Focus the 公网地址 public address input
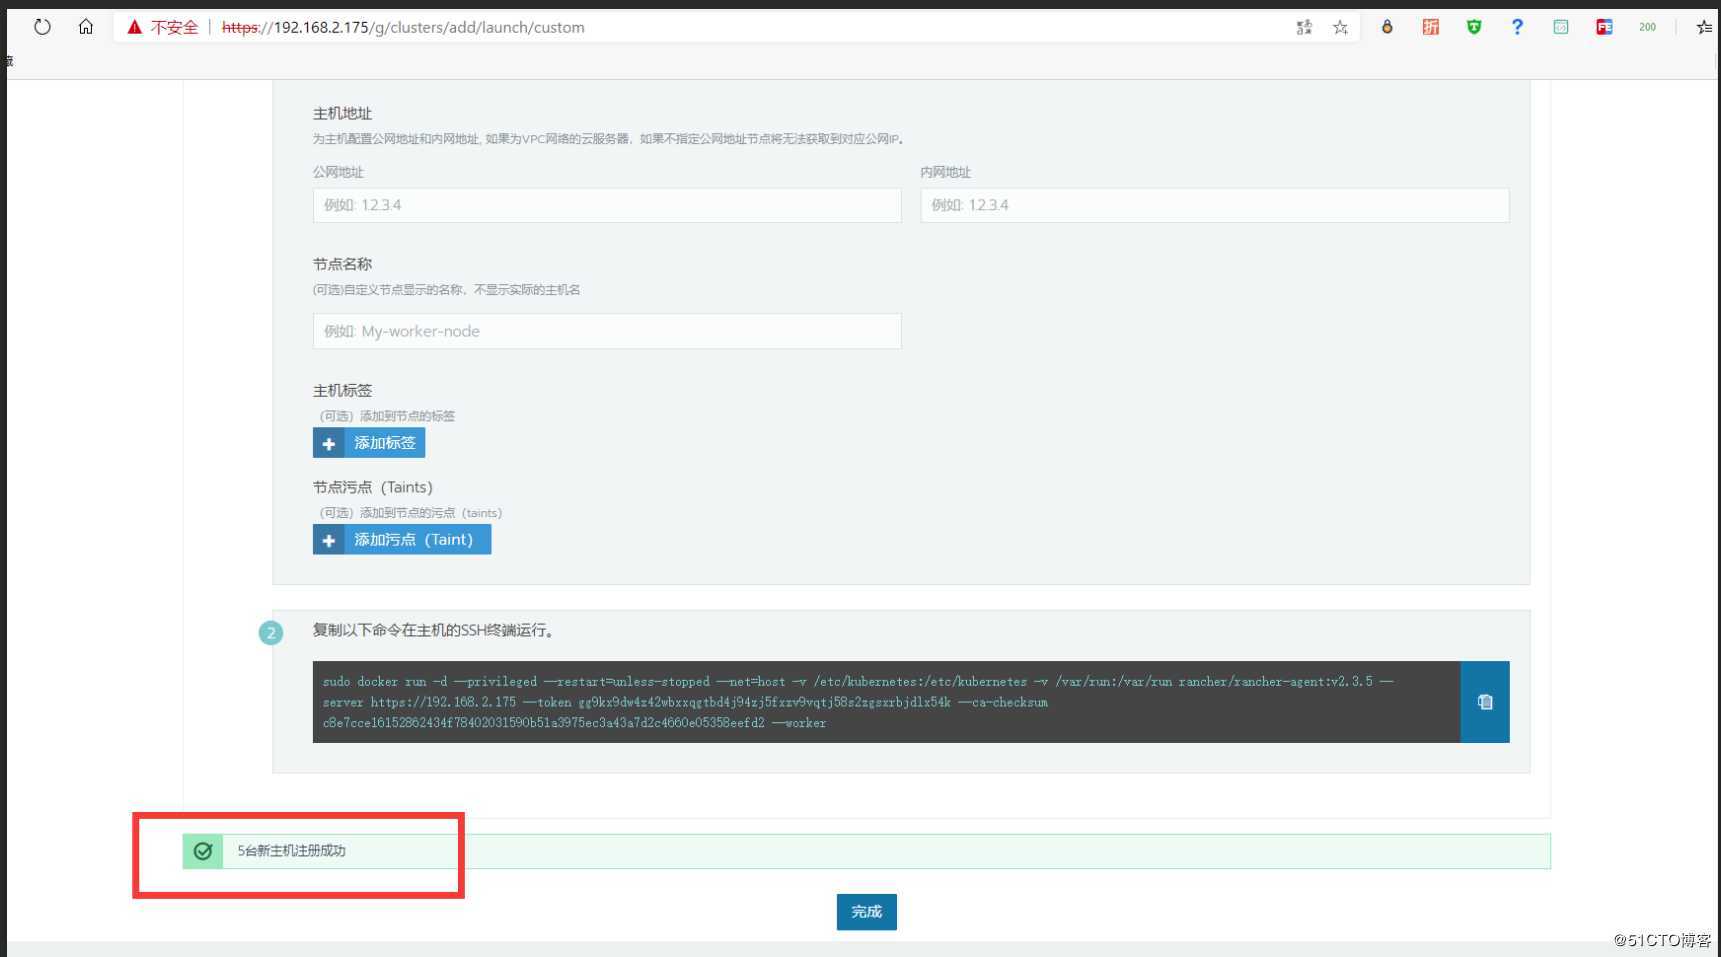 pos(607,205)
